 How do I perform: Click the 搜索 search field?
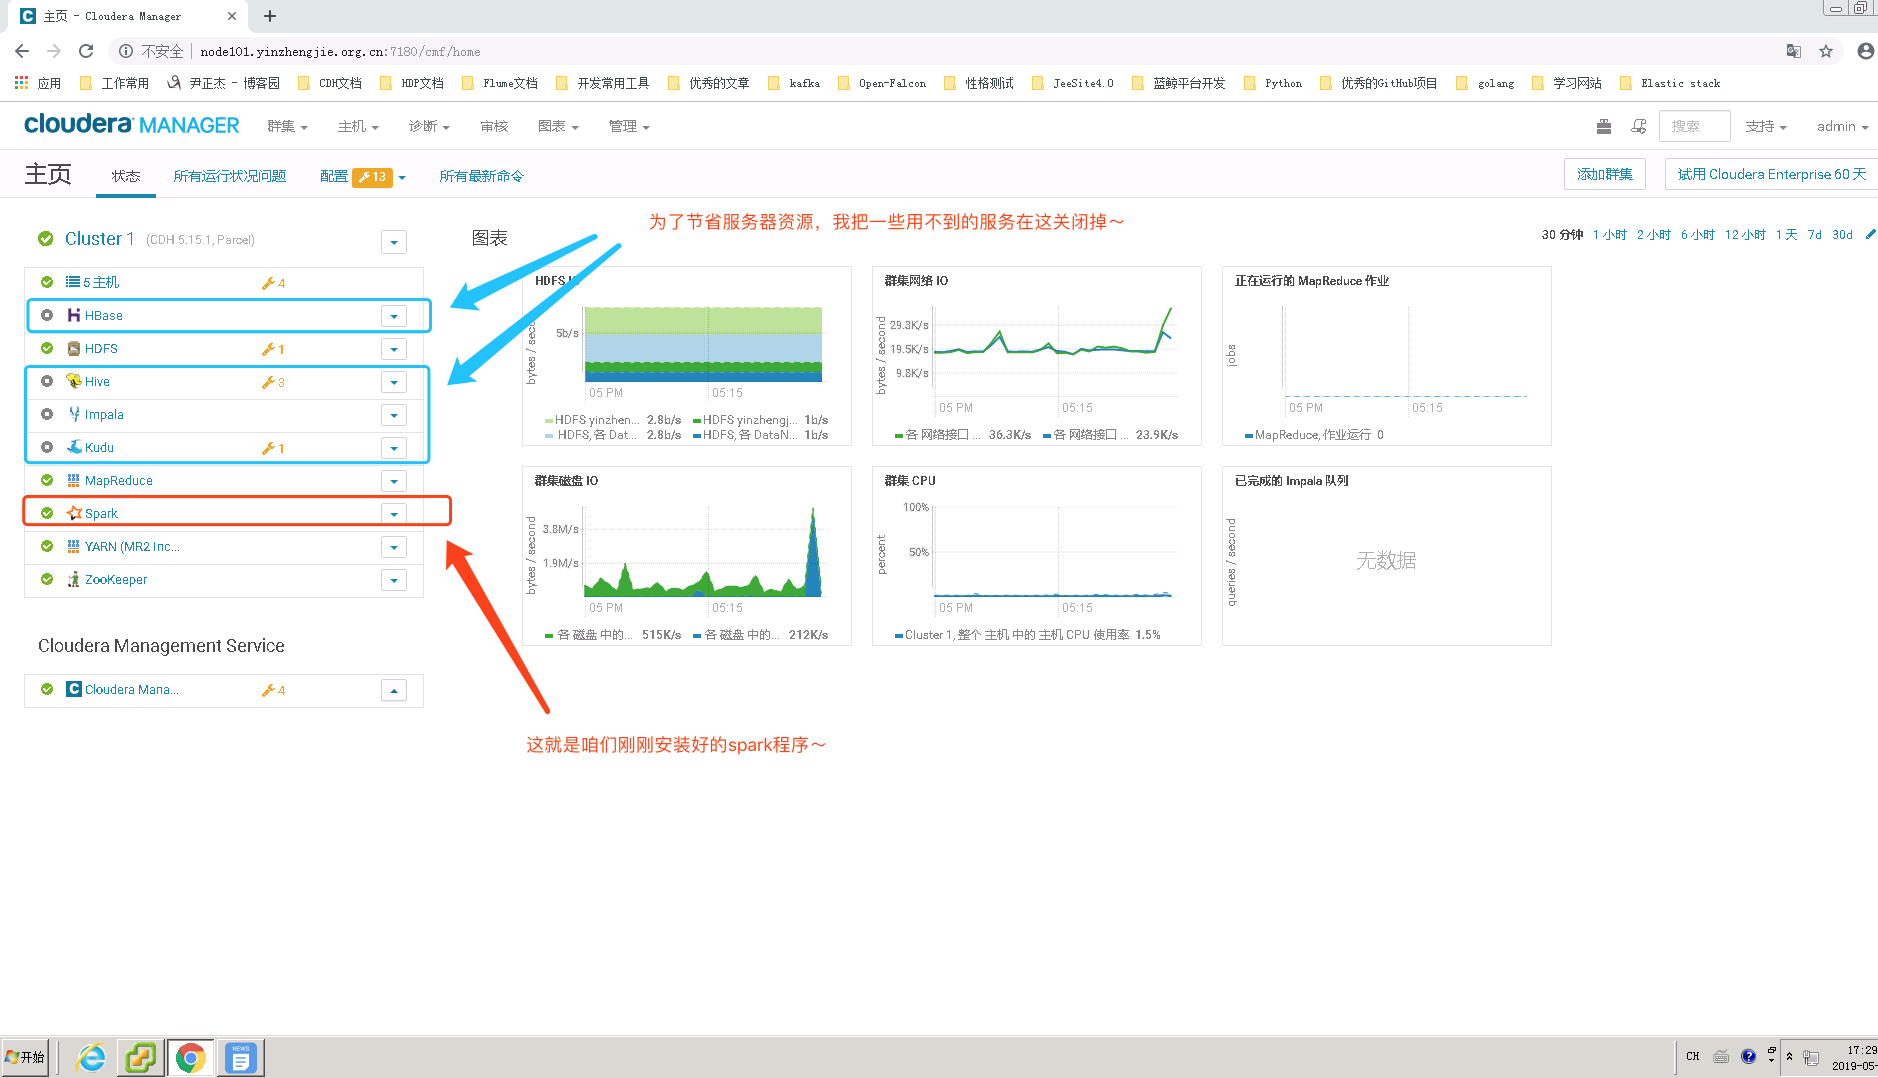pyautogui.click(x=1693, y=126)
